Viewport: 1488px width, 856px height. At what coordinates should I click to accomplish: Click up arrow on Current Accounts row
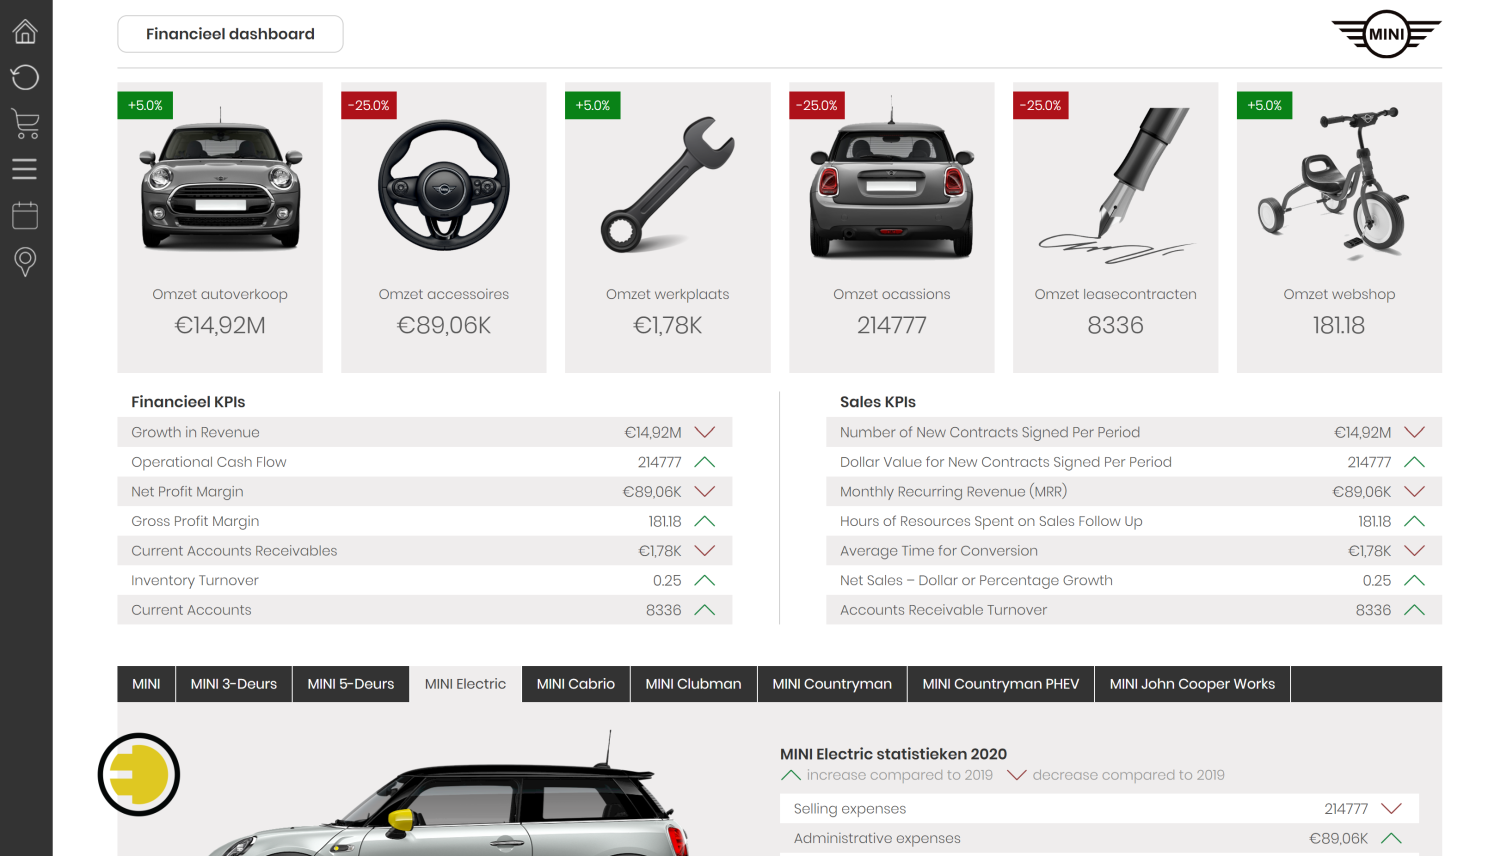point(705,610)
